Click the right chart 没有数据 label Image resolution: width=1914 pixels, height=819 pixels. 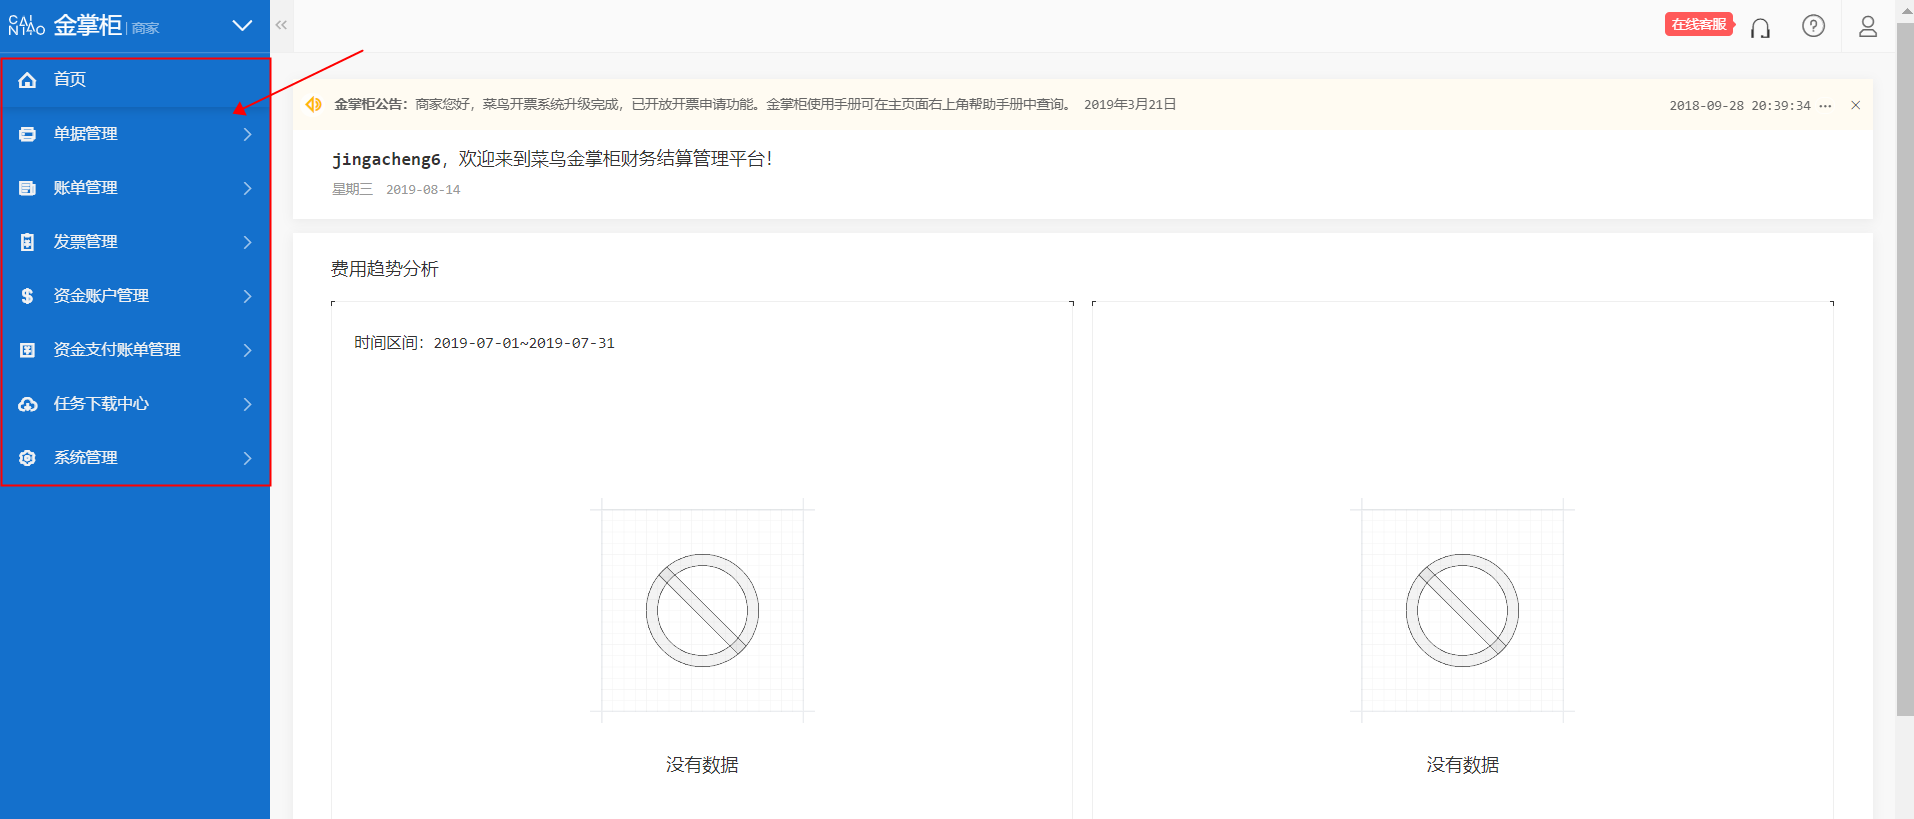[x=1462, y=765]
